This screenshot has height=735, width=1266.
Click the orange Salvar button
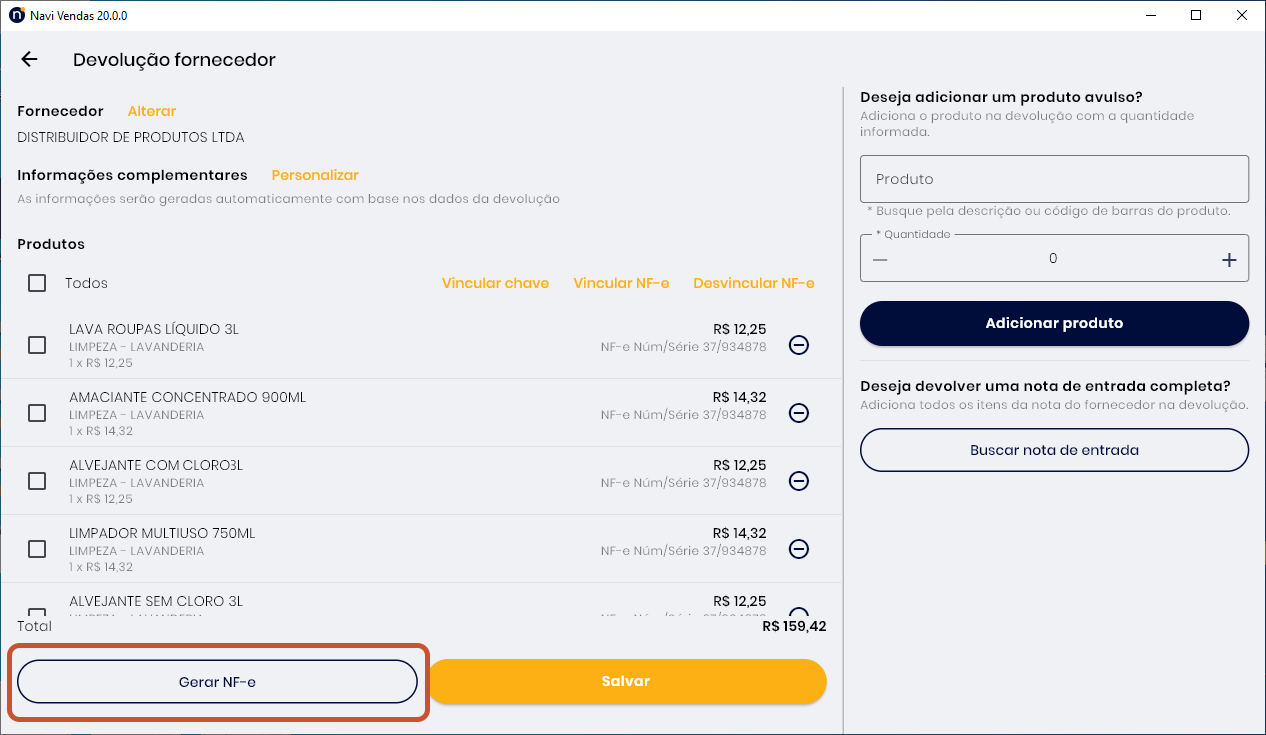[x=627, y=681]
